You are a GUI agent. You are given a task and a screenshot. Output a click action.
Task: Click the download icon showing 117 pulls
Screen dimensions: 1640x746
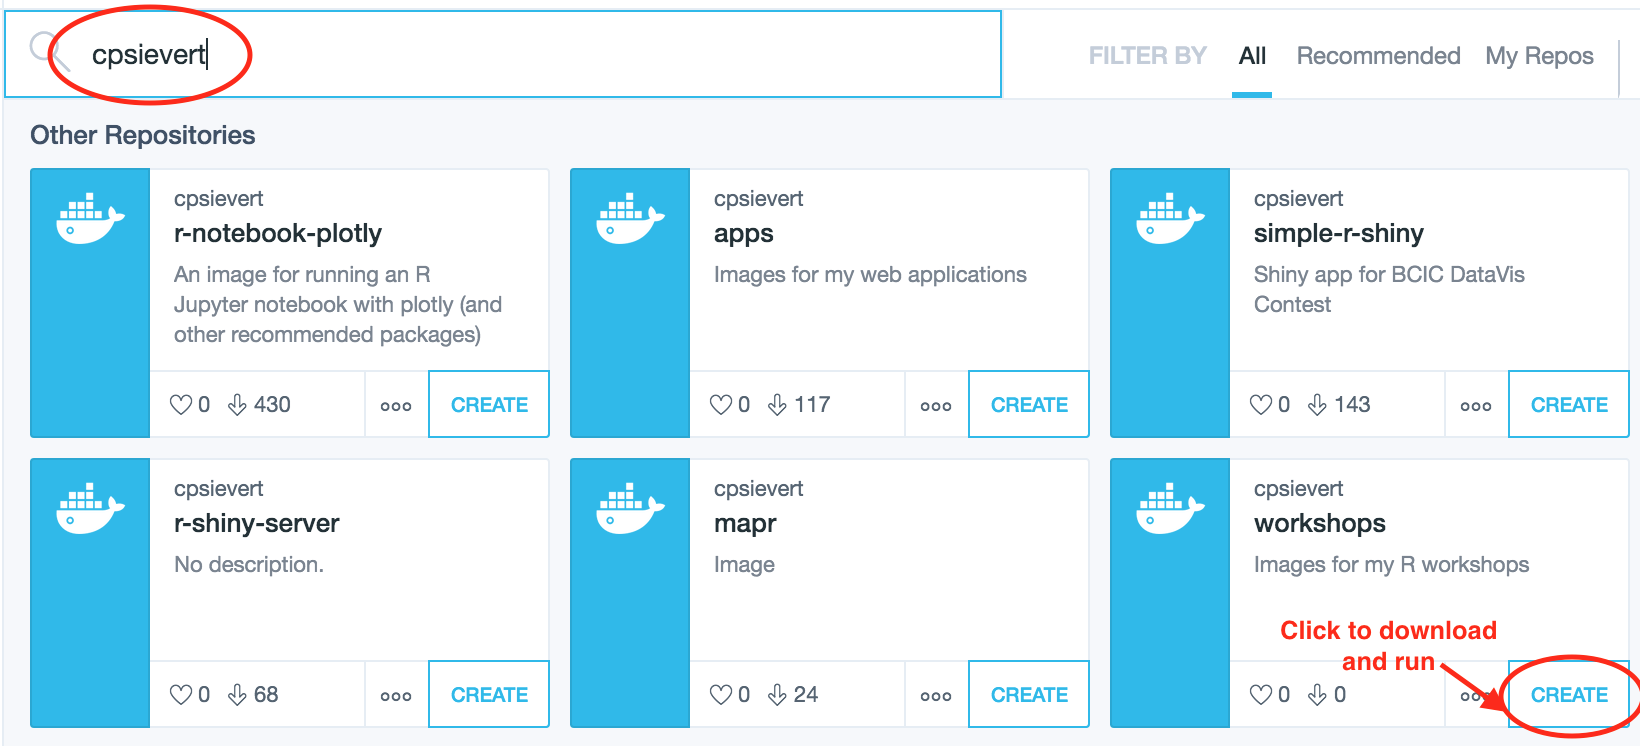point(777,405)
